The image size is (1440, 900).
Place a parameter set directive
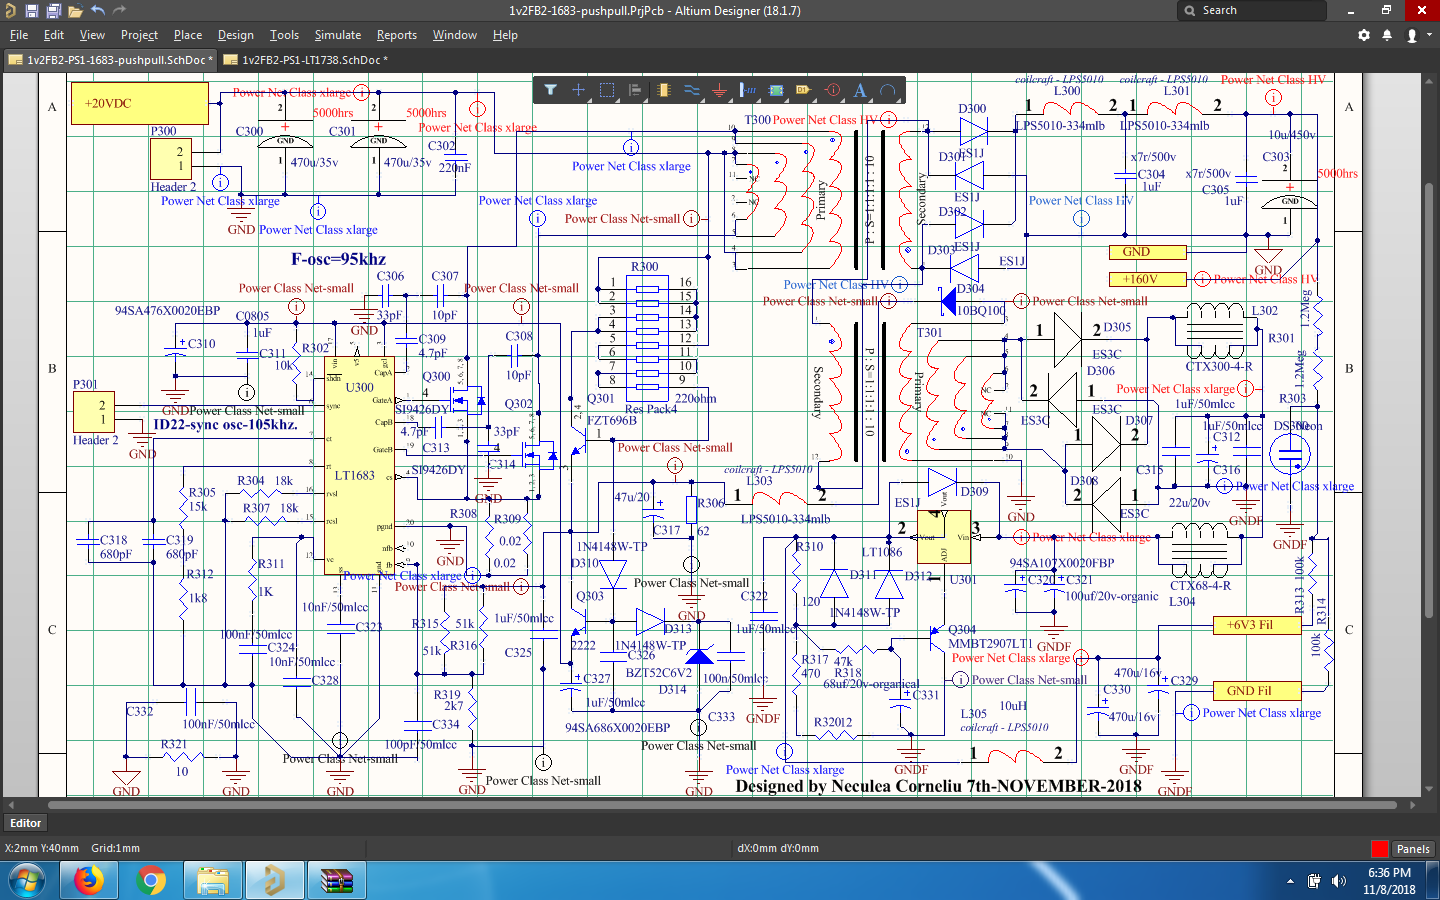(x=832, y=90)
